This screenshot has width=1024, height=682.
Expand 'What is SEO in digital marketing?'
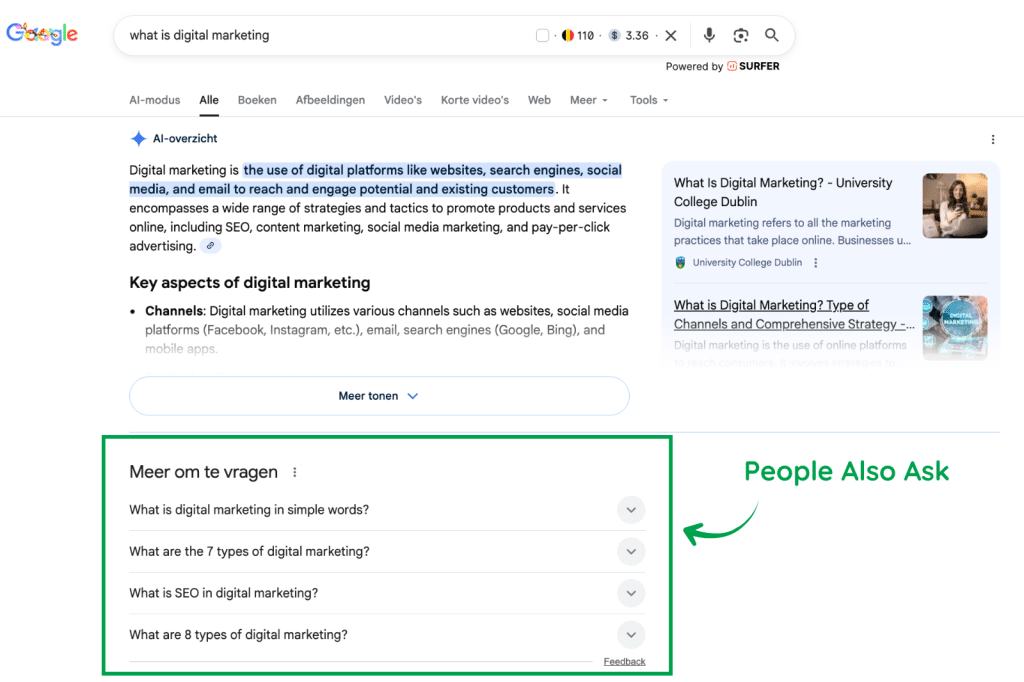click(x=630, y=593)
